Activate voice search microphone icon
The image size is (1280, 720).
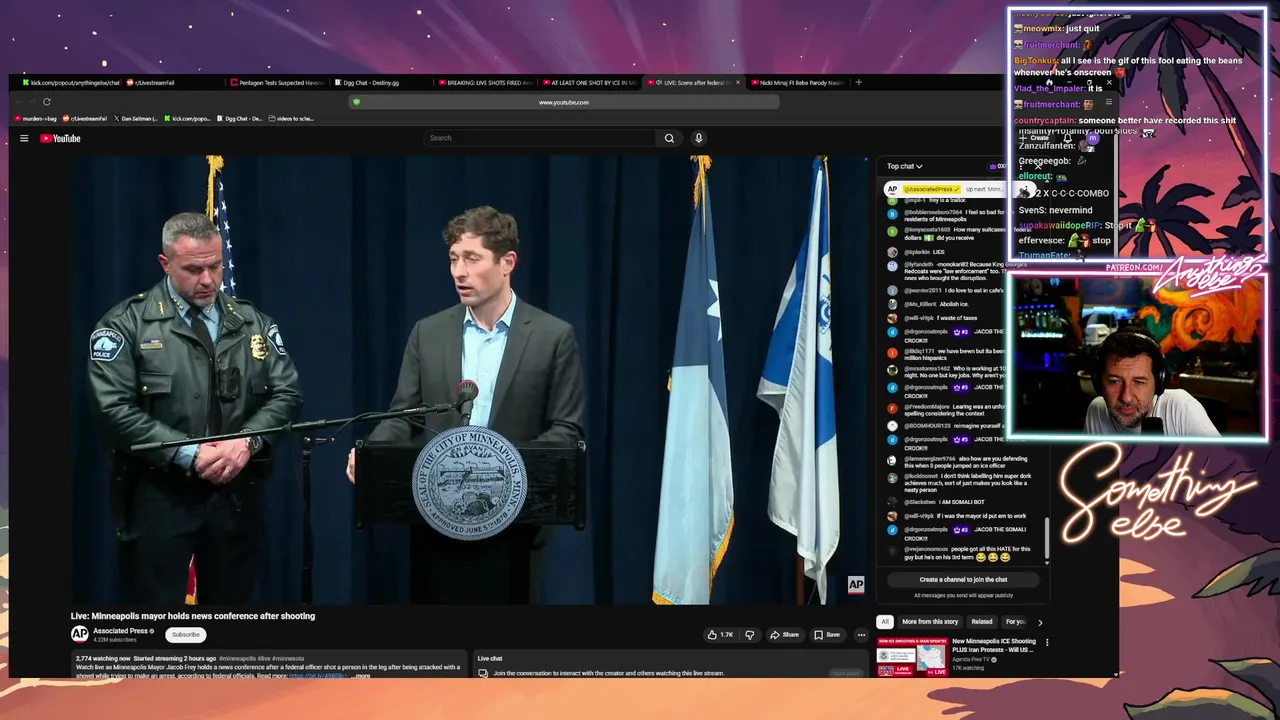click(698, 138)
